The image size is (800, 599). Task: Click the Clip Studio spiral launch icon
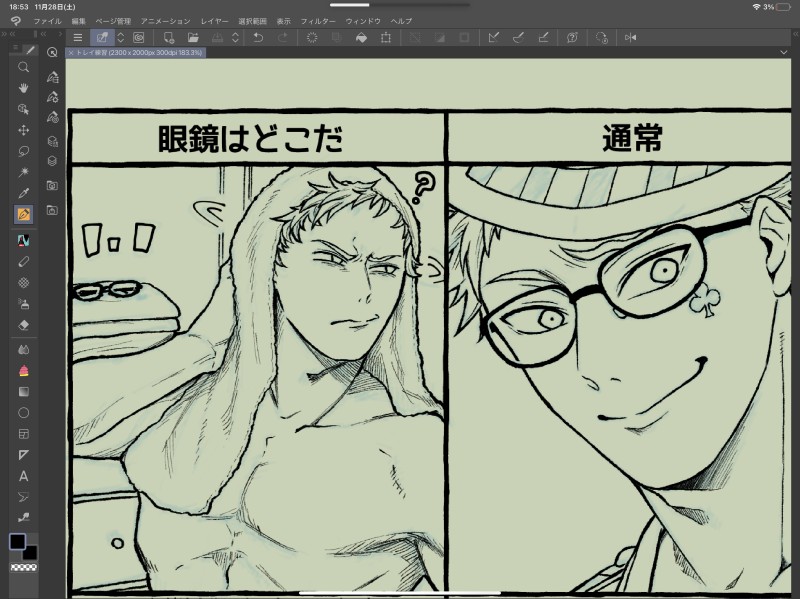139,37
